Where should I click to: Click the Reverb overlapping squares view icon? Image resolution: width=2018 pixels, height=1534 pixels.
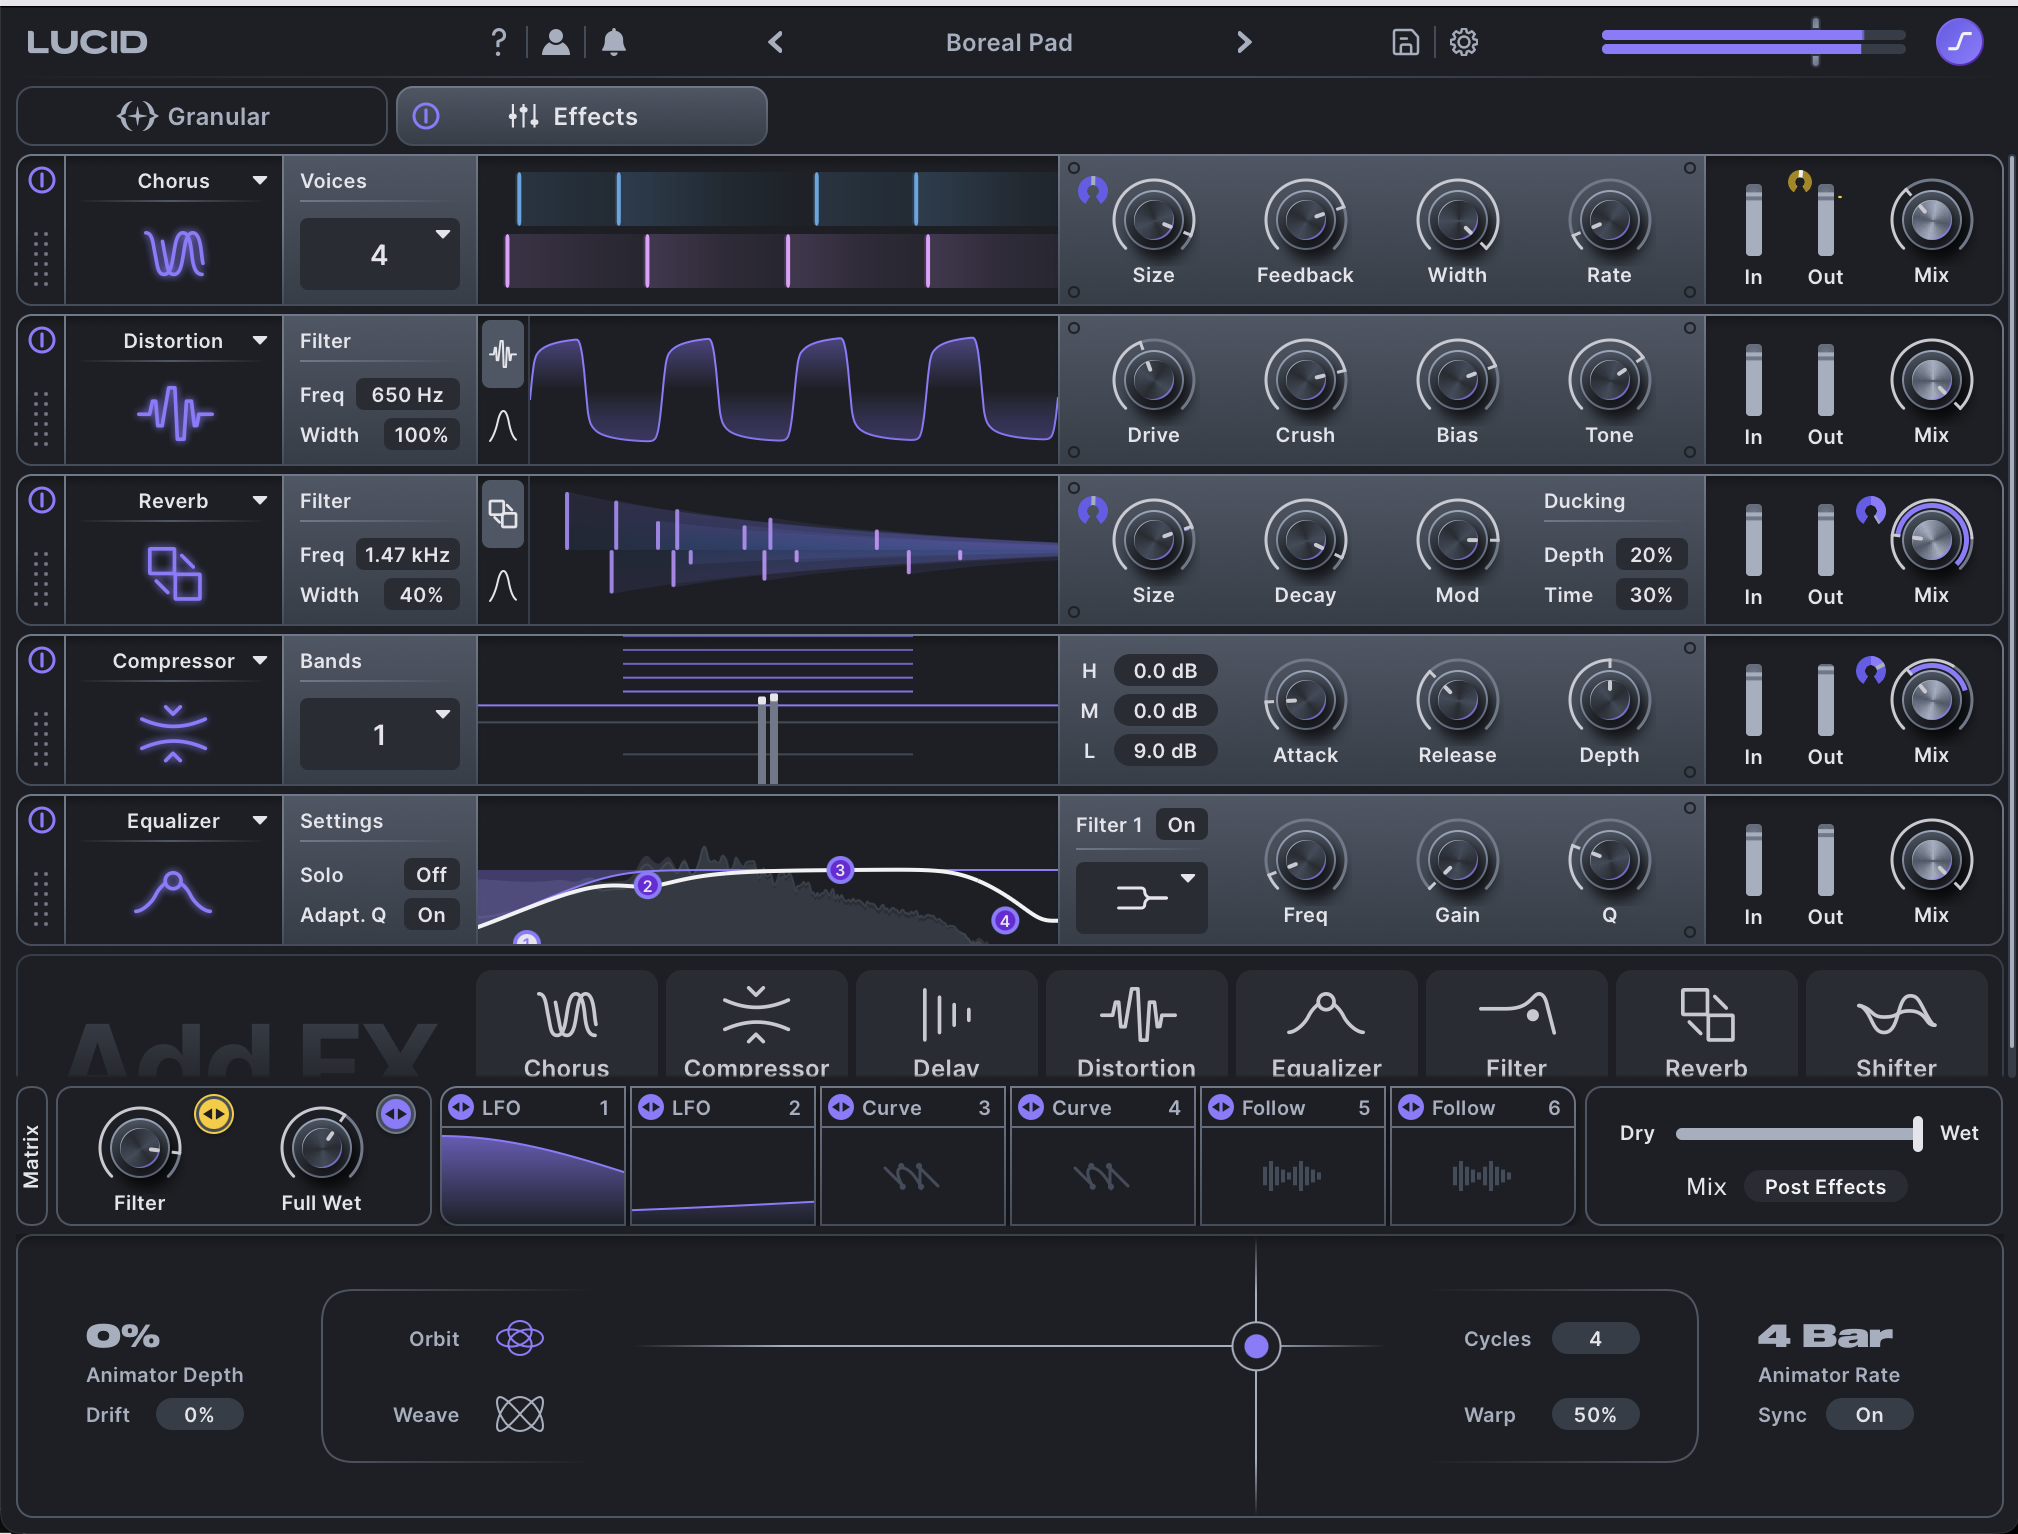pos(503,514)
